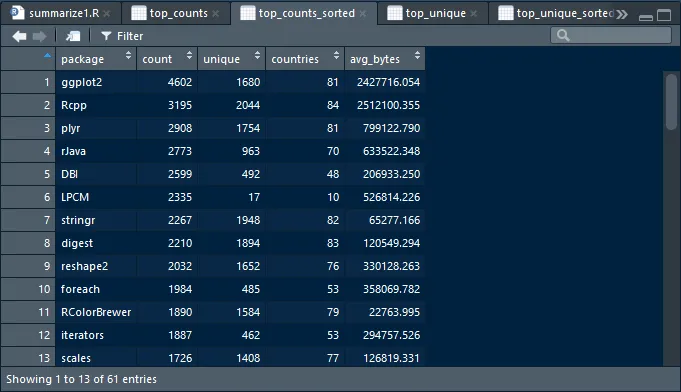Select the scales package cell
Image resolution: width=681 pixels, height=392 pixels.
[x=96, y=358]
